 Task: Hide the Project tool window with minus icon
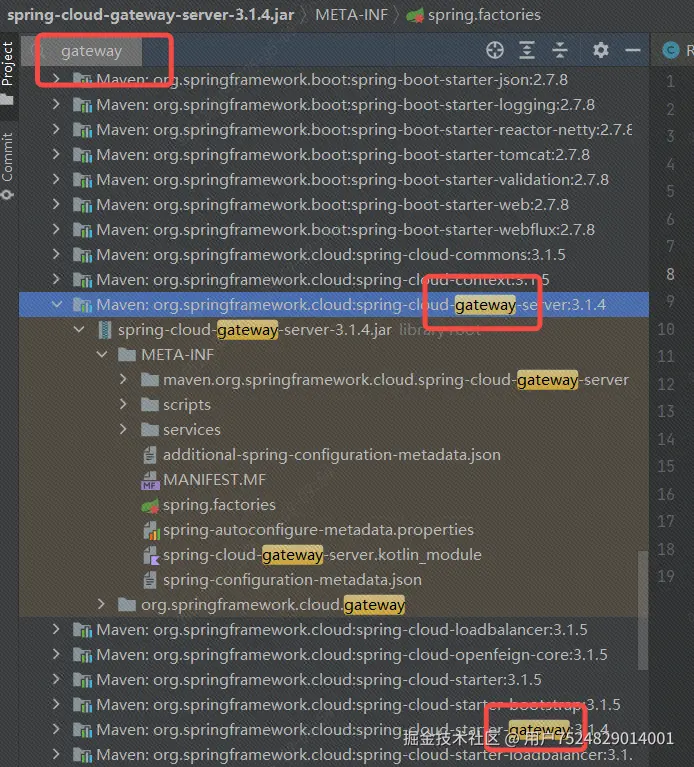(632, 50)
